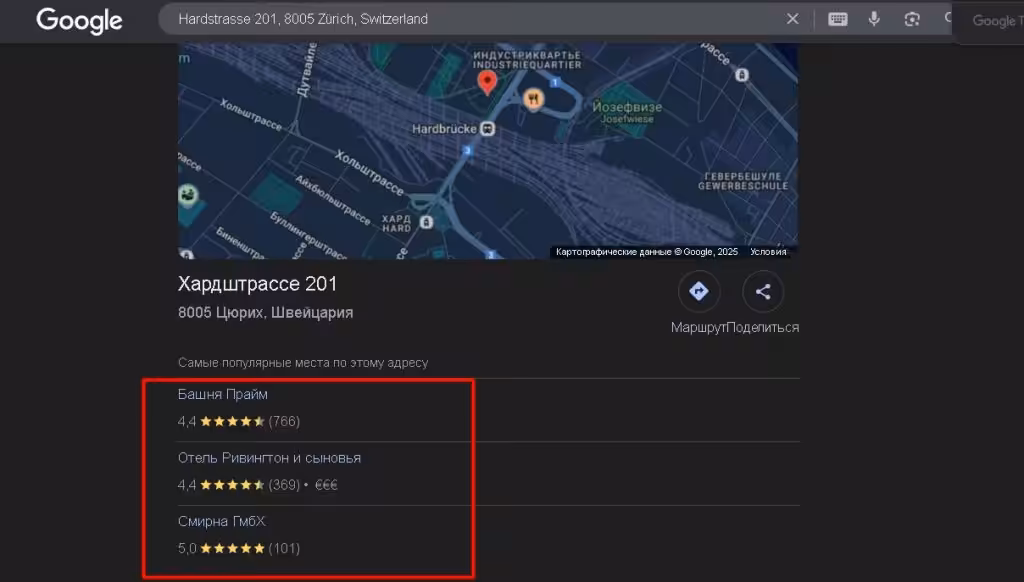1024x582 pixels.
Task: Click the 766 reviews count for Башня Прайм
Action: tap(284, 421)
